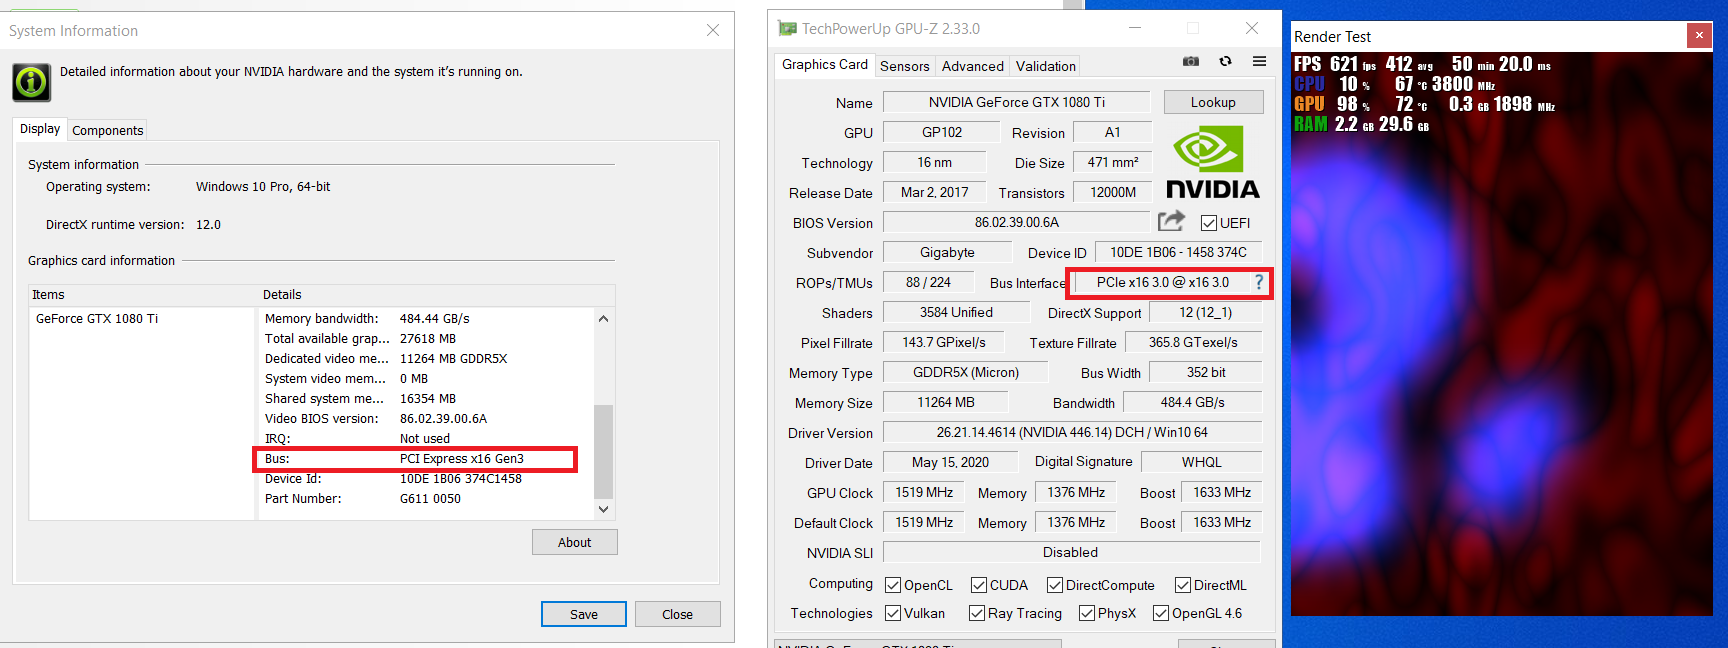The image size is (1728, 648).
Task: Select GeForce GTX 1080 Ti in Items list
Action: [x=97, y=319]
